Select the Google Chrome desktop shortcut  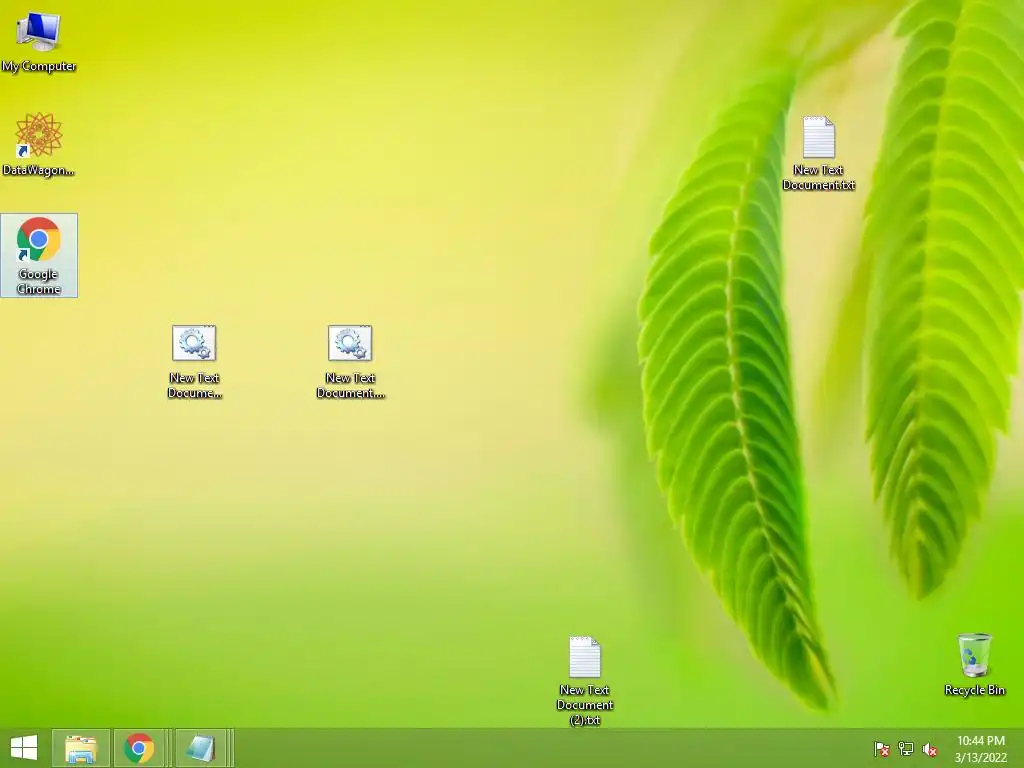[39, 255]
